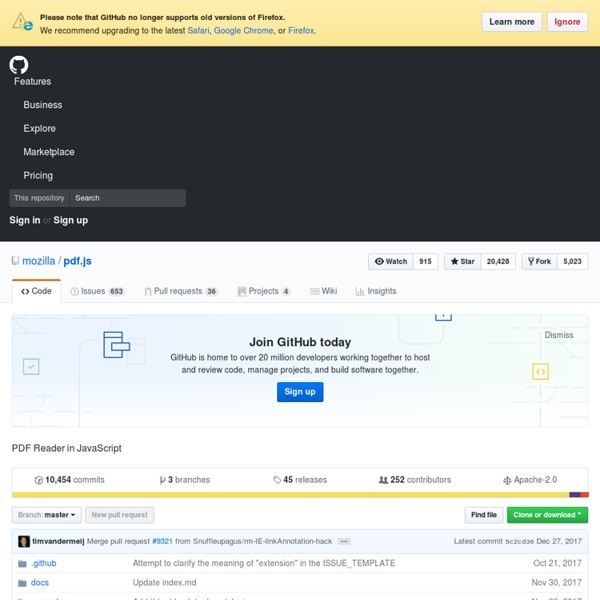Open Pricing in the navigation
The height and width of the screenshot is (600, 600).
38,176
